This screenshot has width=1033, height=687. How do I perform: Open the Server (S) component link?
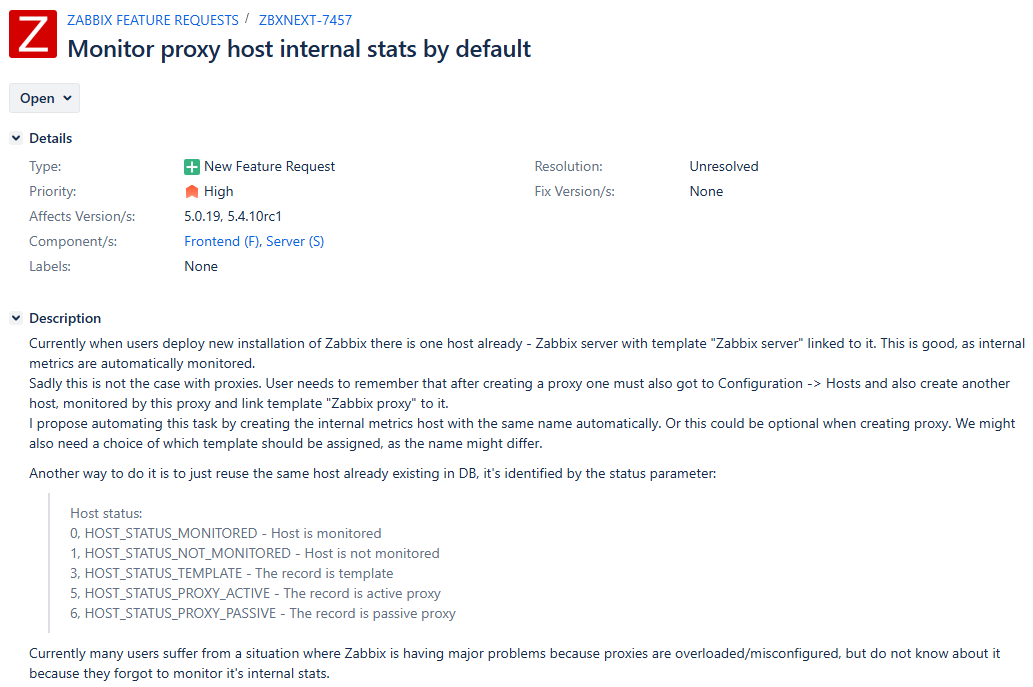click(295, 241)
